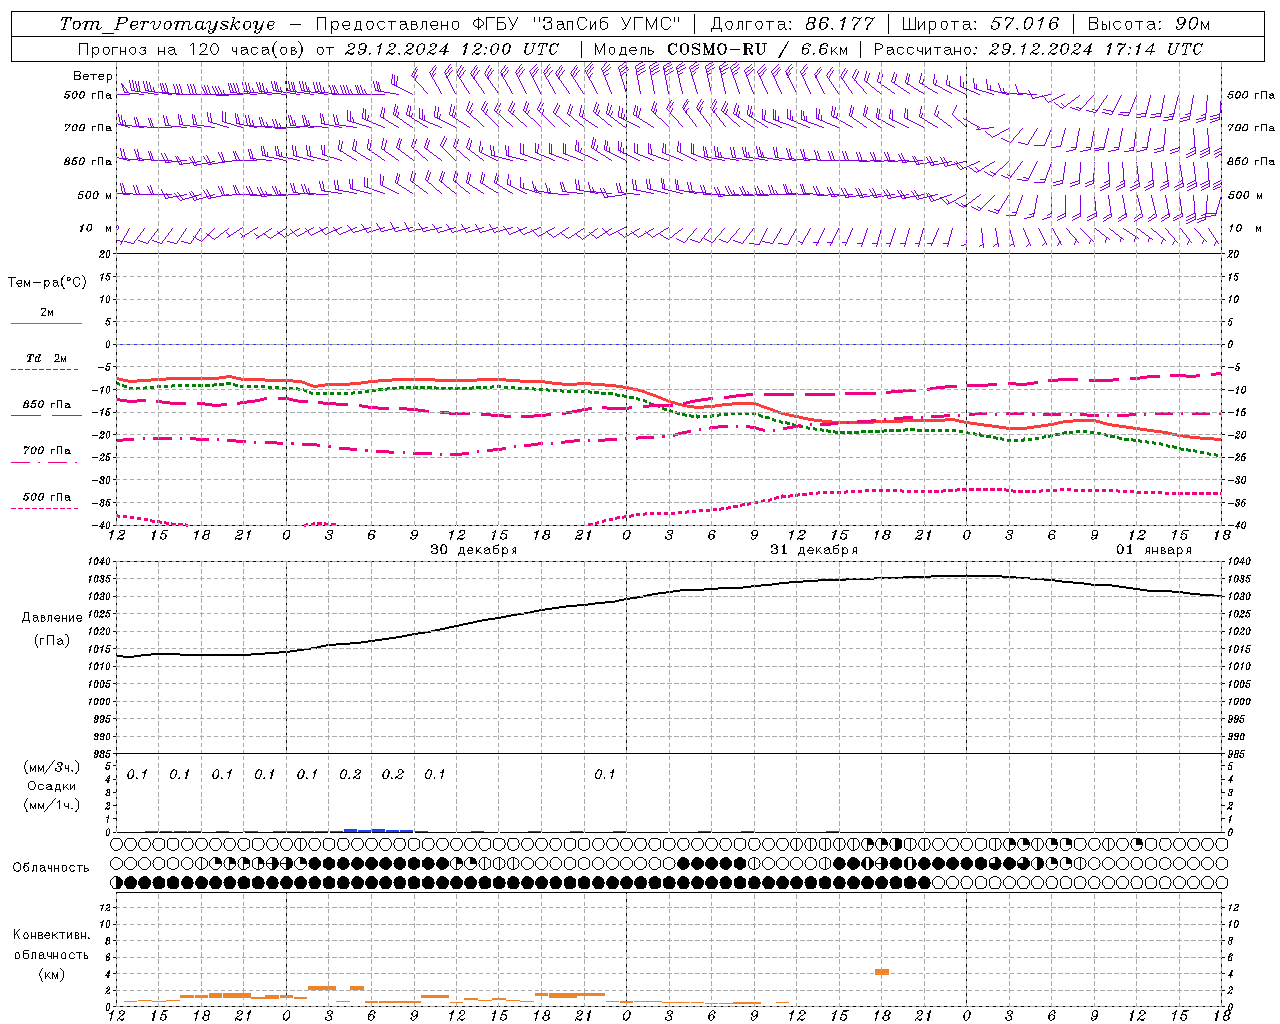The image size is (1280, 1024).
Task: Click the isolated 0.1 precipitation value near 21h
Action: point(604,774)
